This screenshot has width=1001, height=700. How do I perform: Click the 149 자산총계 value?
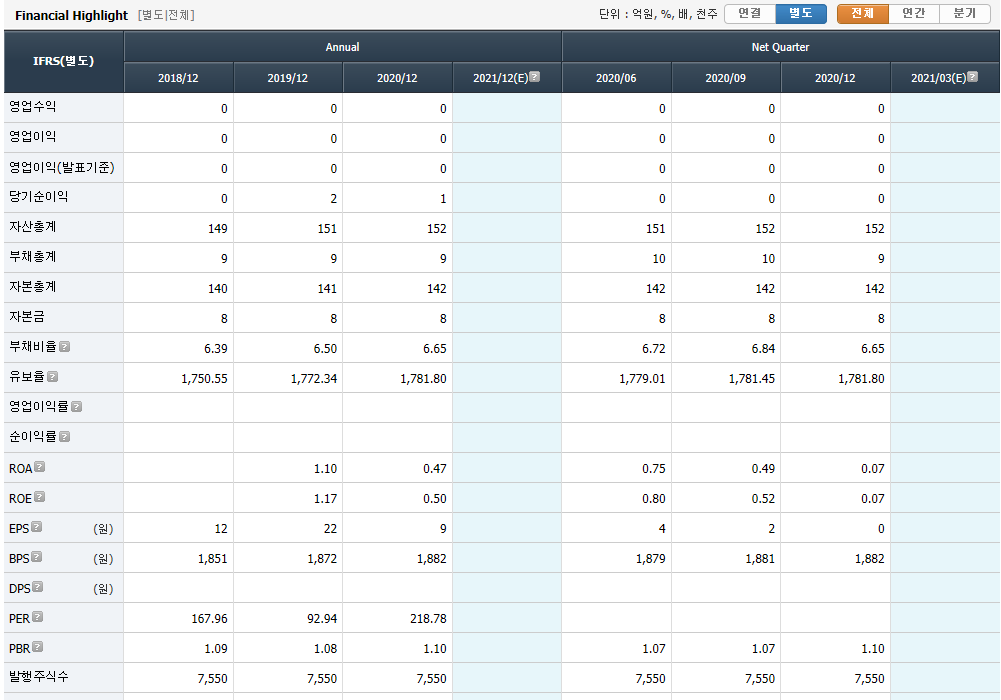pyautogui.click(x=218, y=228)
